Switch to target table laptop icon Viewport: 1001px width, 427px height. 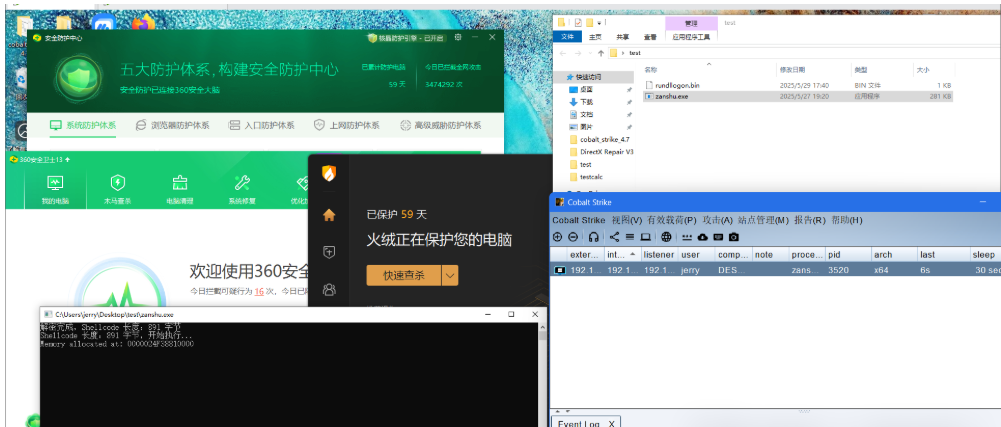[x=645, y=237]
